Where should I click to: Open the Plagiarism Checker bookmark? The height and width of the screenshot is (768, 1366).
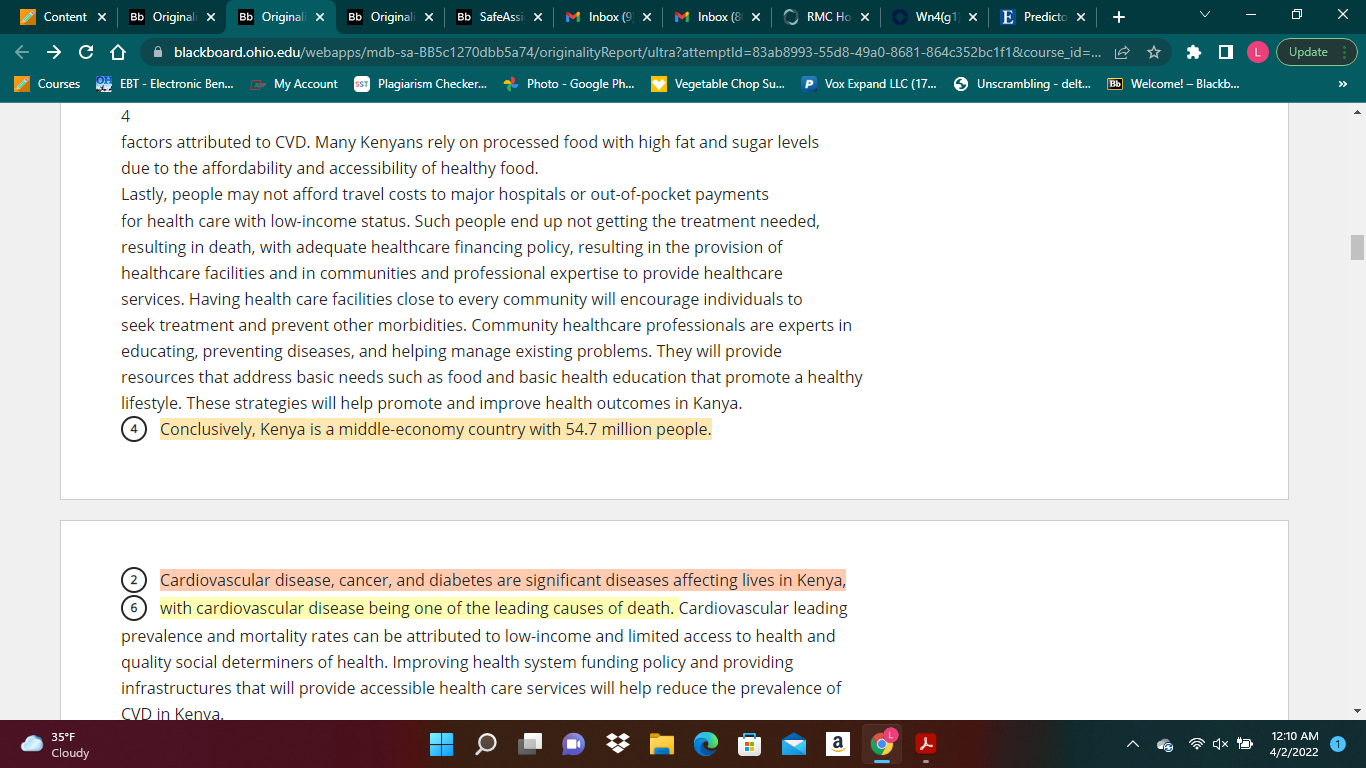coord(421,84)
